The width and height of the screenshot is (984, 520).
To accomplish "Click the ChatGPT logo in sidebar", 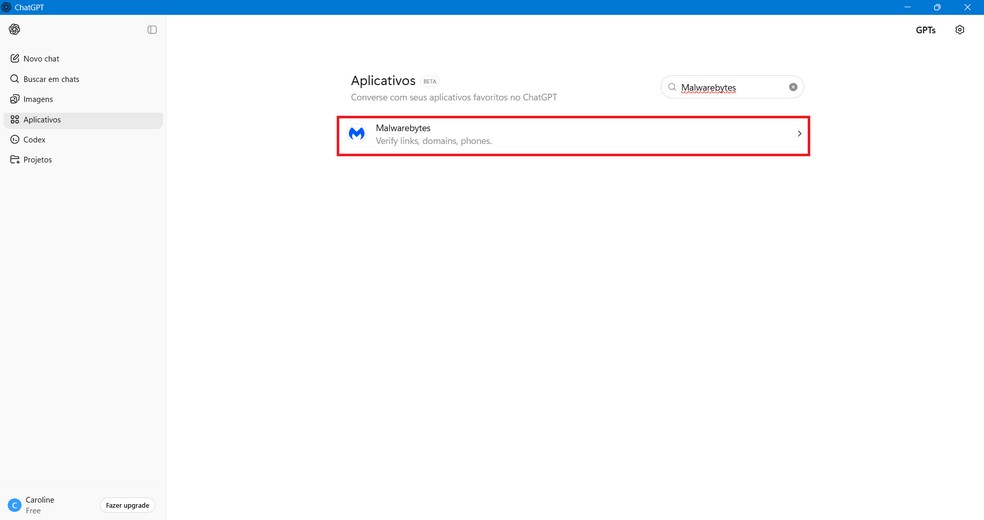I will pos(14,29).
